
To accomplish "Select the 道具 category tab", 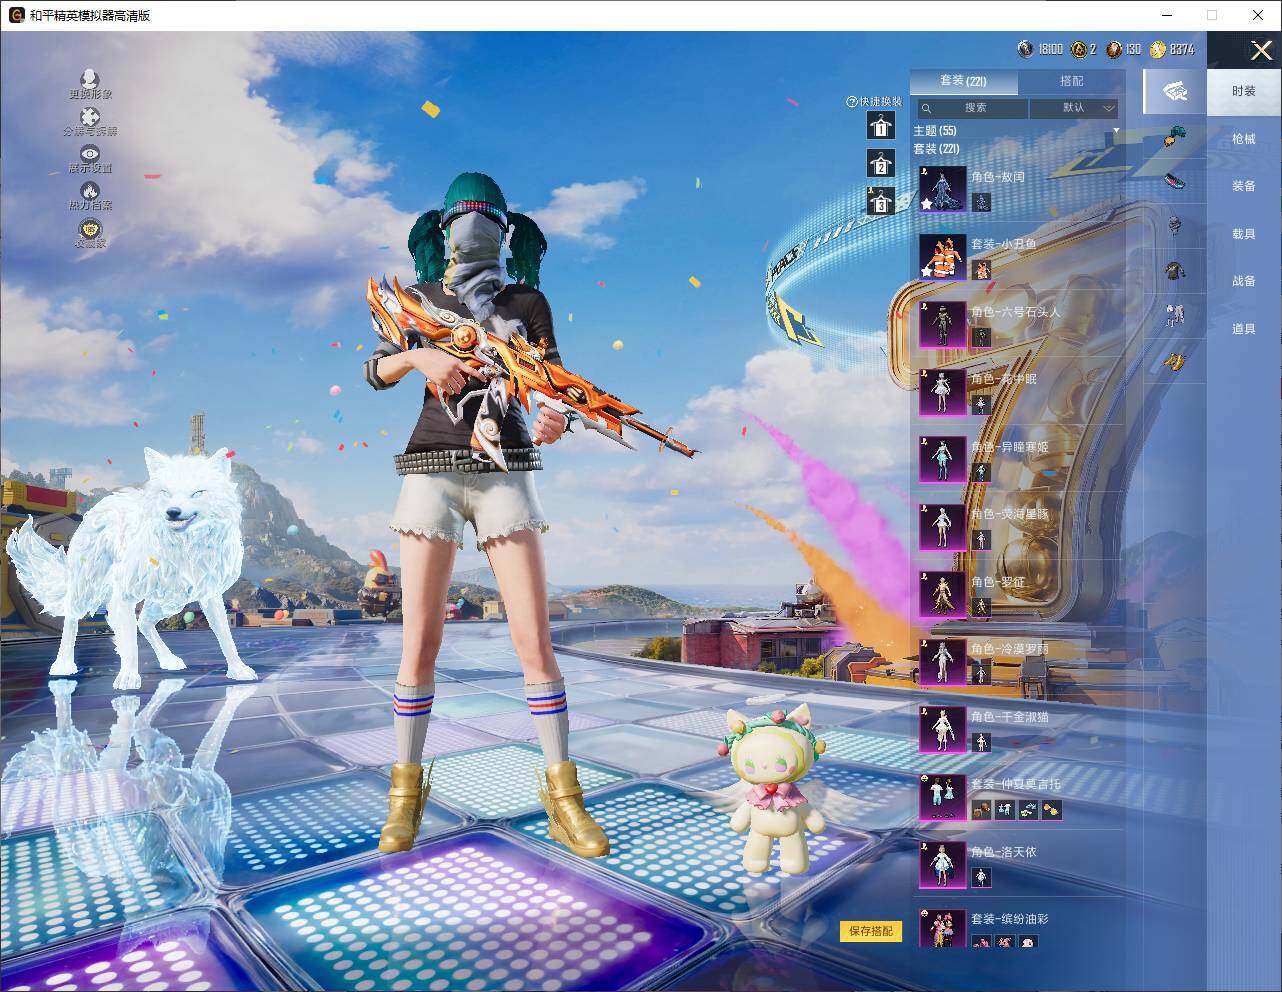I will click(x=1244, y=329).
